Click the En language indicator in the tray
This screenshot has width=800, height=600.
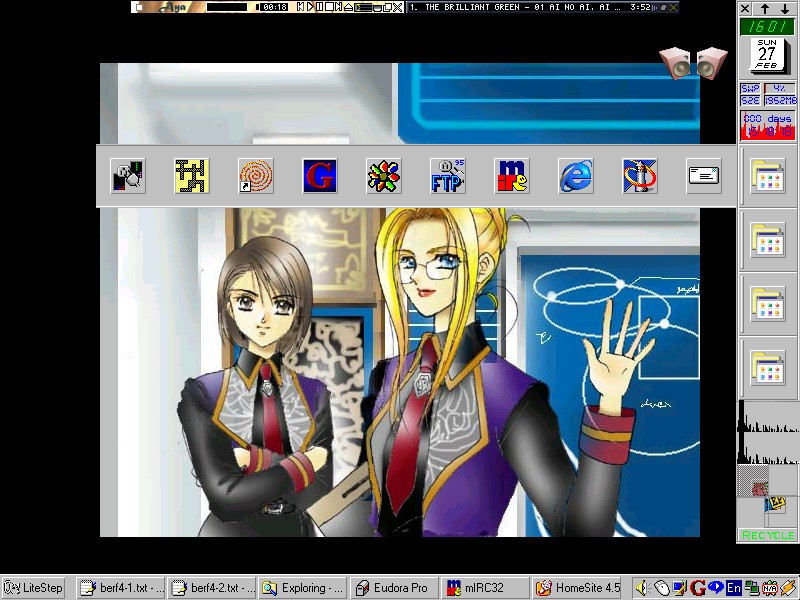[733, 588]
